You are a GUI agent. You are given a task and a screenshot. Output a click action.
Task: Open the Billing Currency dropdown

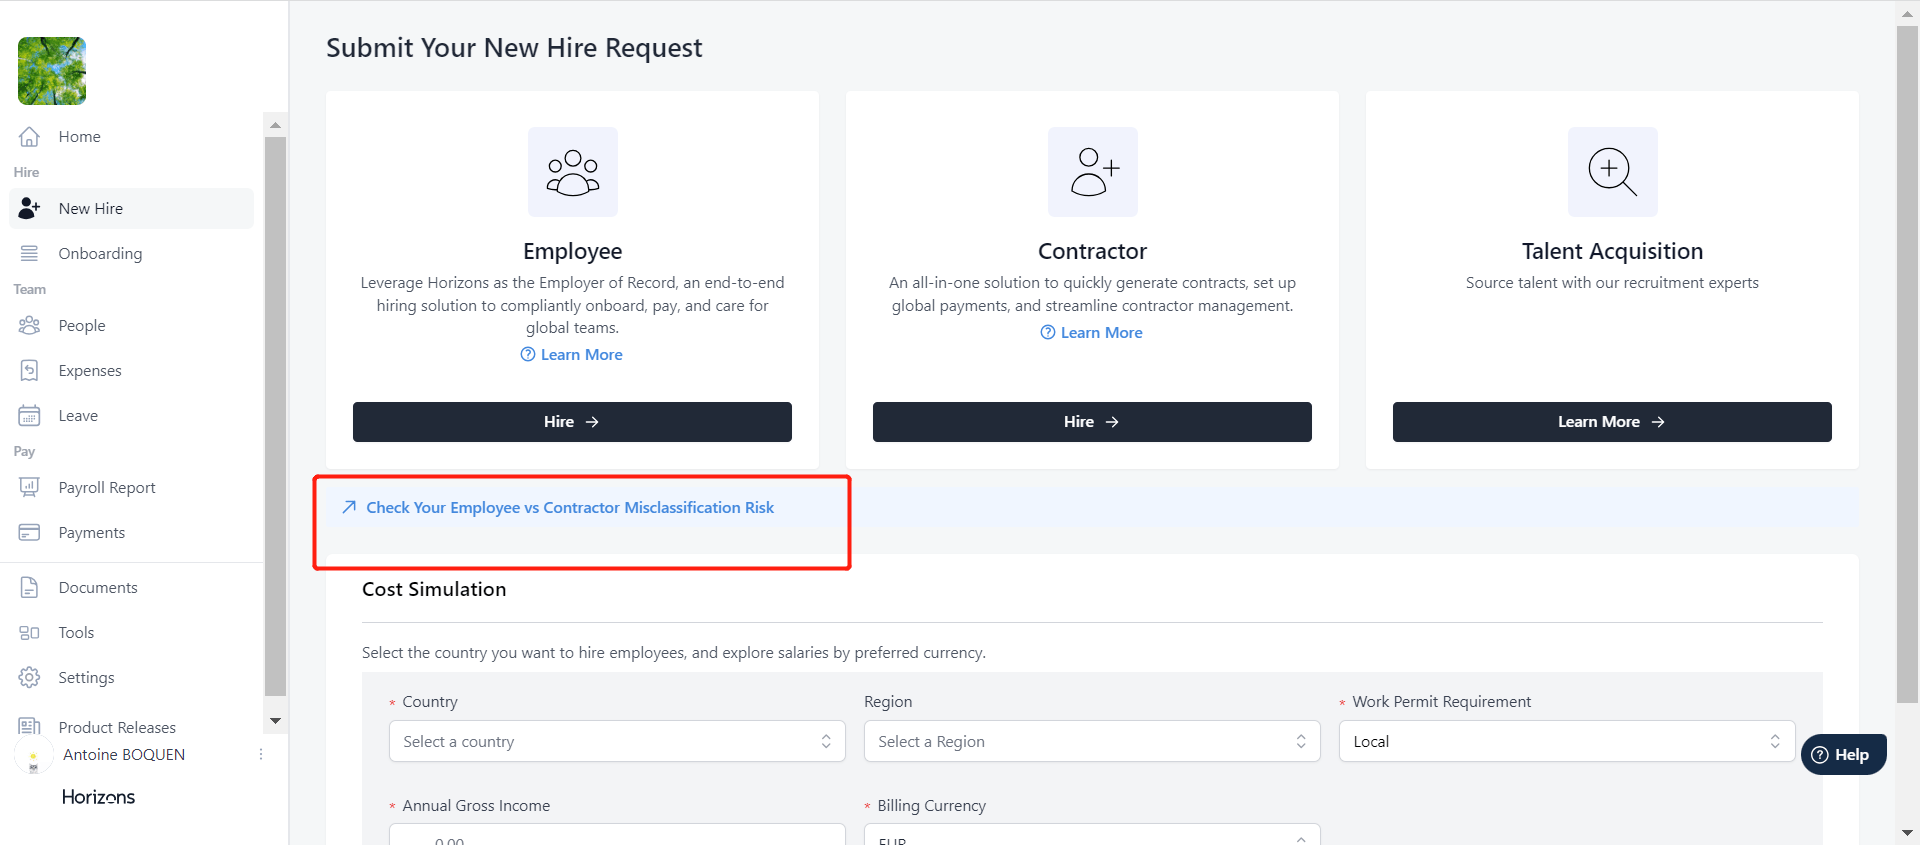coord(1092,835)
